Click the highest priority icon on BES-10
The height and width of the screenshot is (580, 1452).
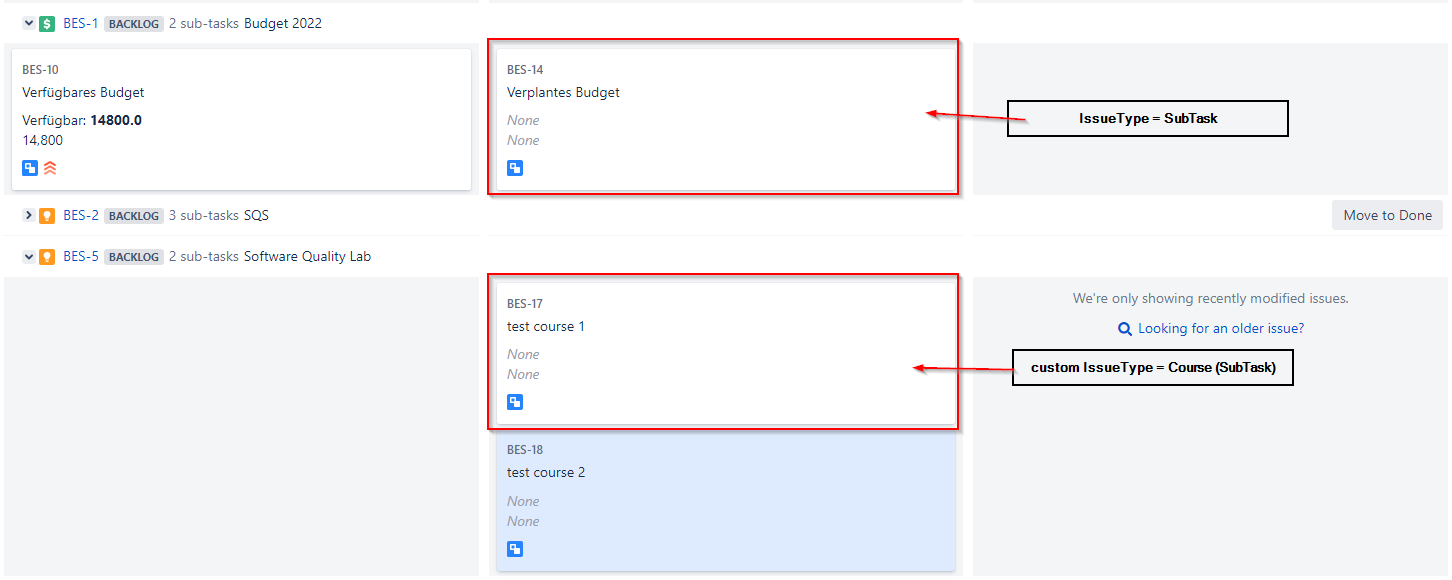(x=50, y=168)
